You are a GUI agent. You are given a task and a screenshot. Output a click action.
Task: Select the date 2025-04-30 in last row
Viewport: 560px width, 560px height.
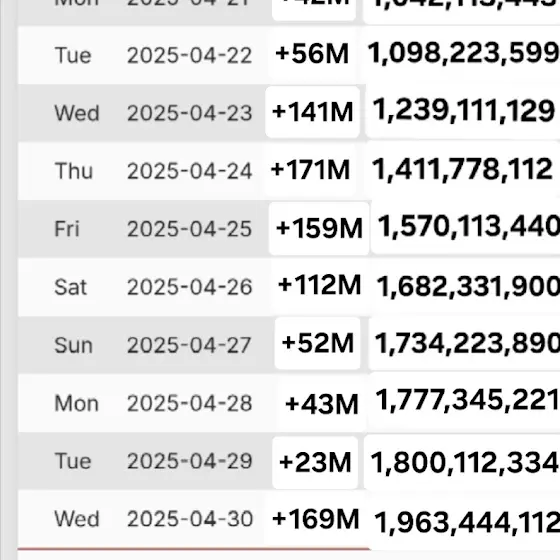190,519
